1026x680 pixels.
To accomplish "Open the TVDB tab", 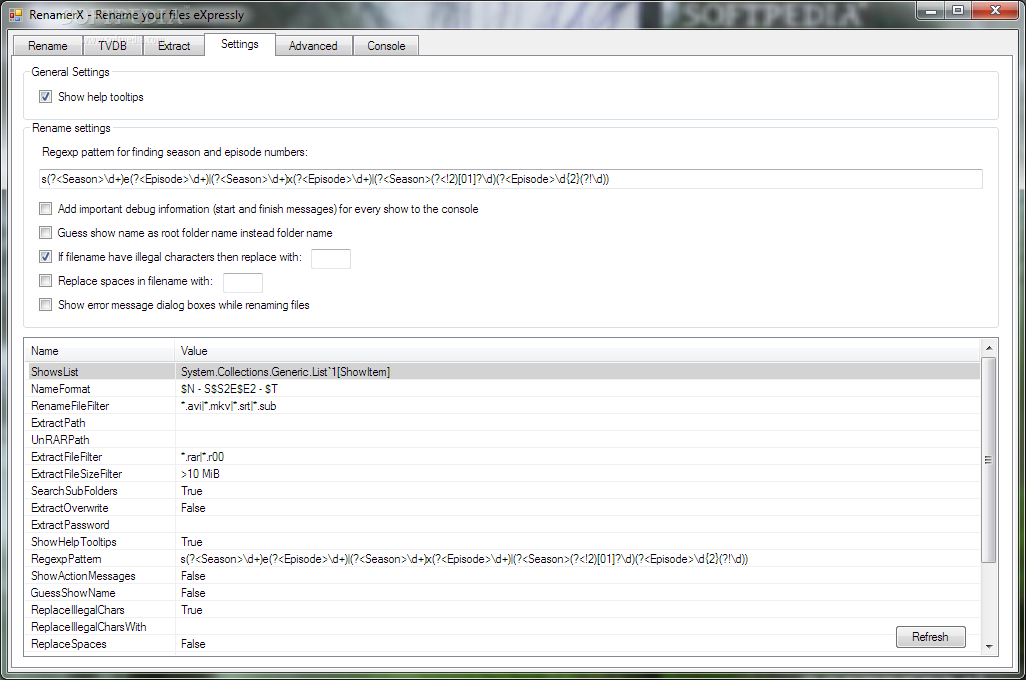I will click(112, 46).
